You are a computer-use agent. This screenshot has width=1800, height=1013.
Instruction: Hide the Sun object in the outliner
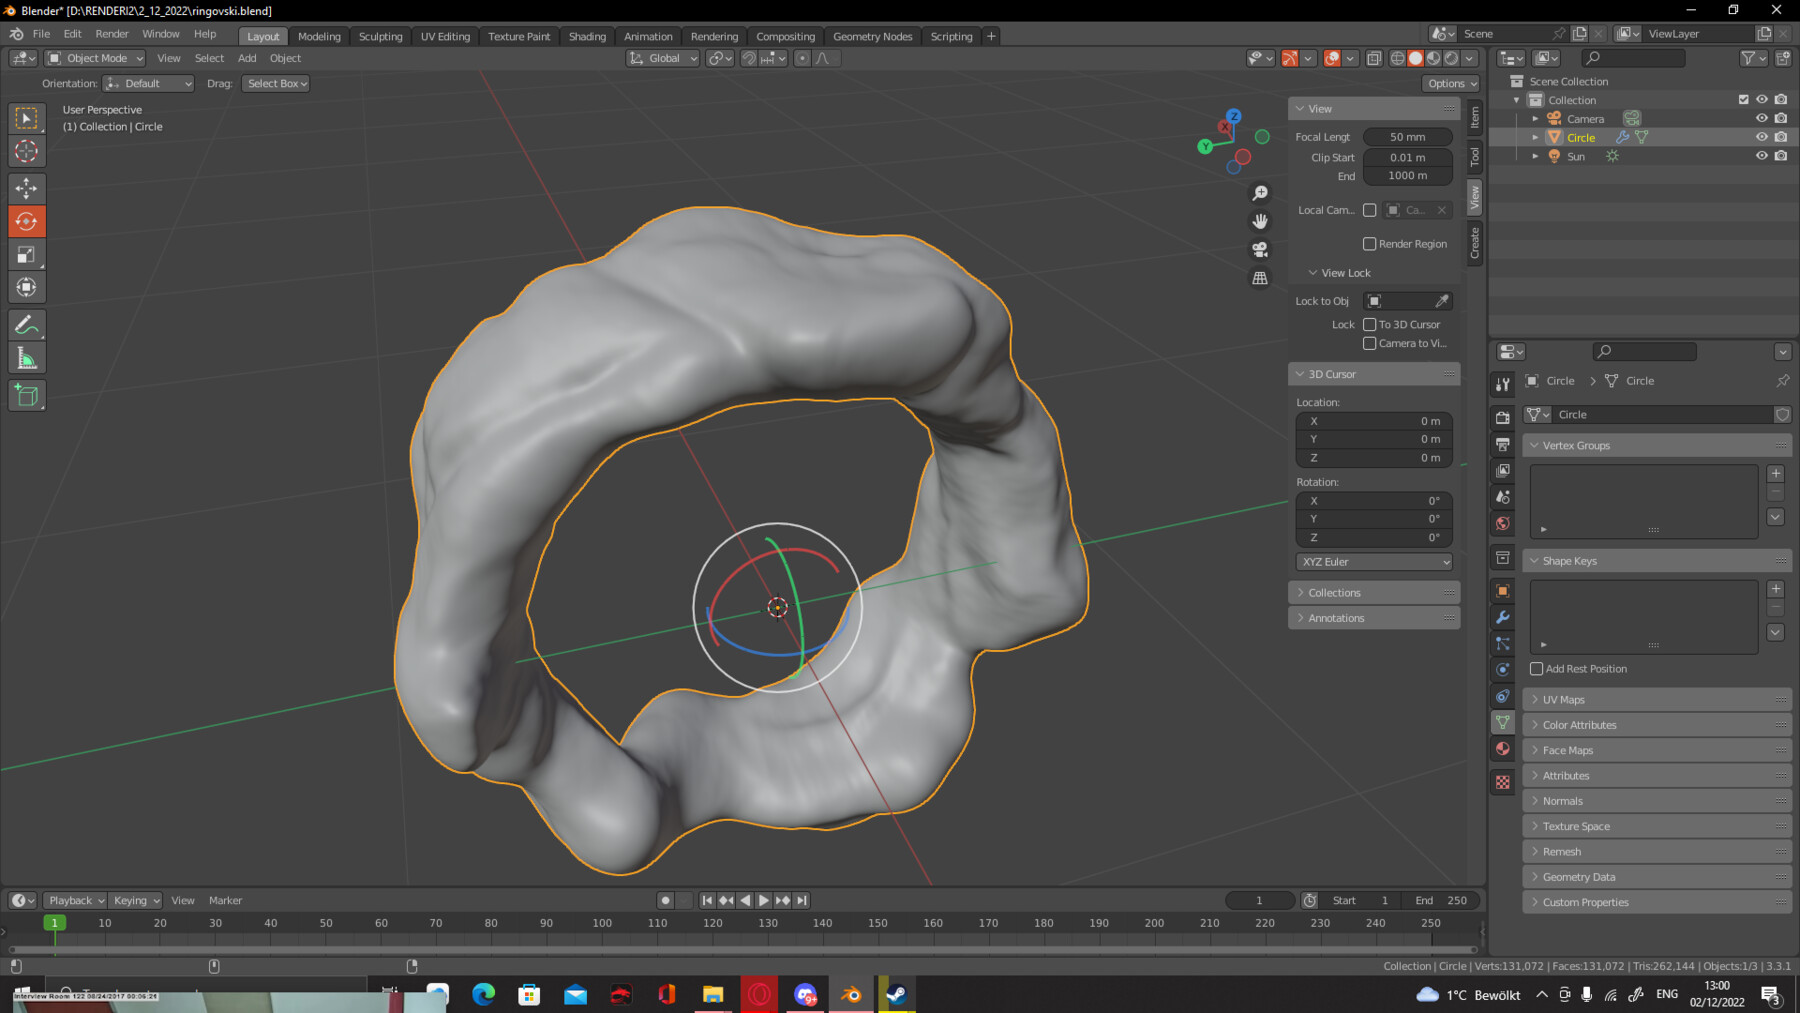pos(1761,156)
